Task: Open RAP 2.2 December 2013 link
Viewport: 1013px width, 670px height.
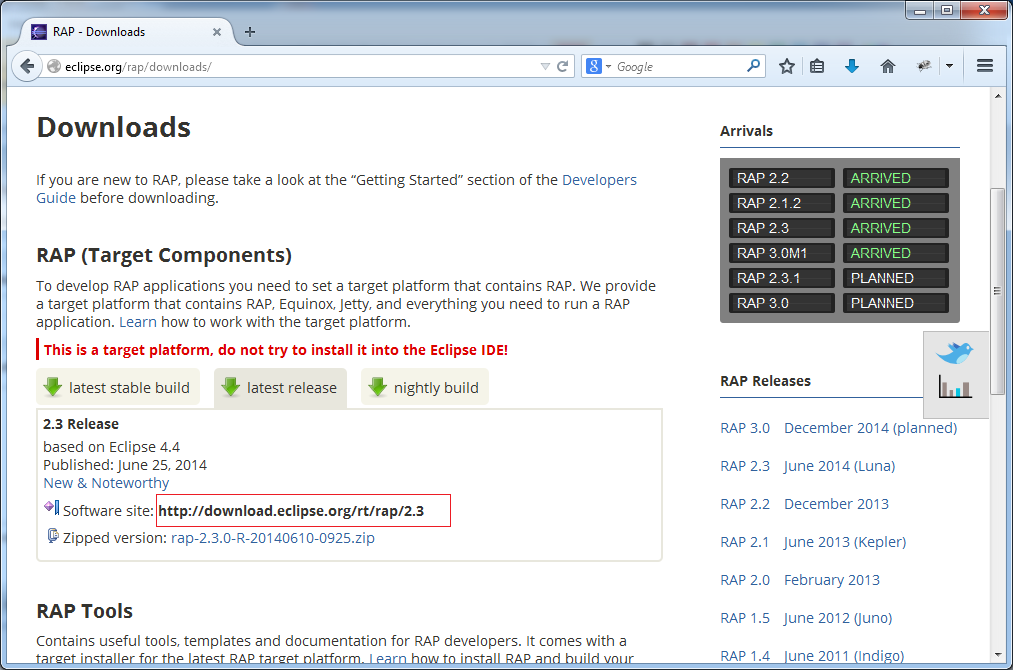Action: [x=804, y=504]
